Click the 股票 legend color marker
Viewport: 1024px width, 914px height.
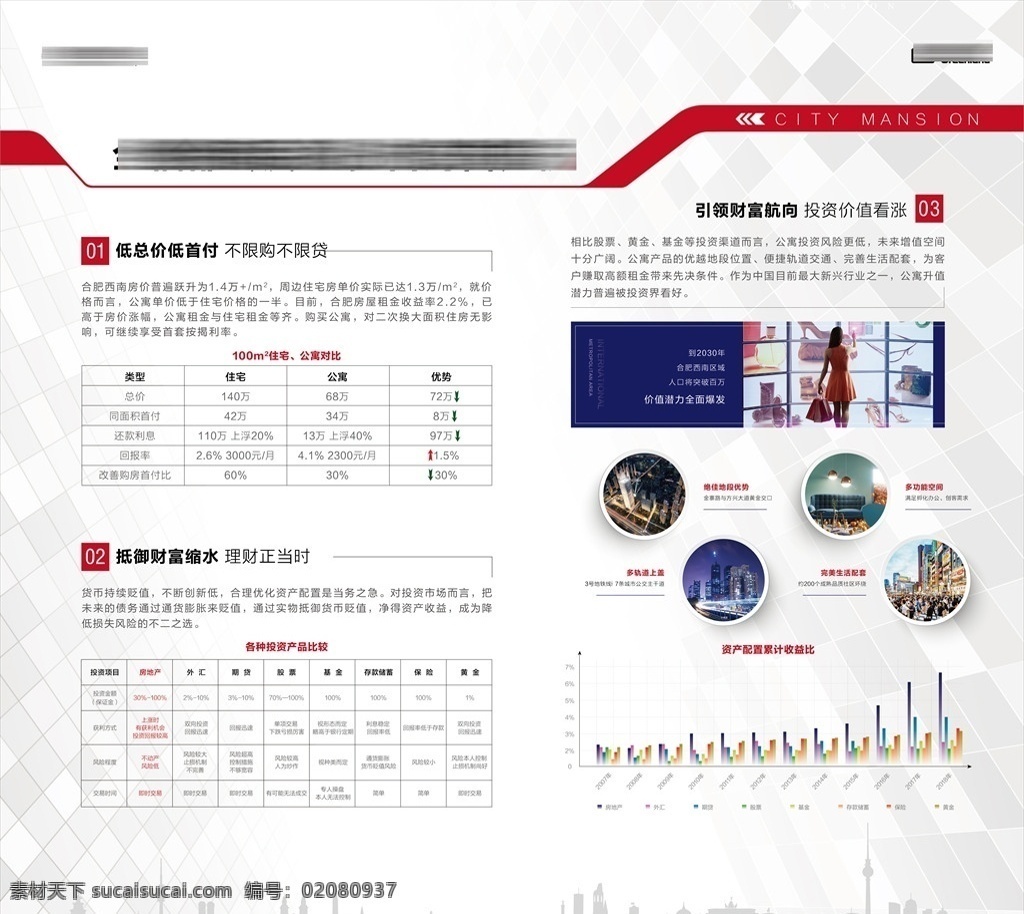click(744, 807)
